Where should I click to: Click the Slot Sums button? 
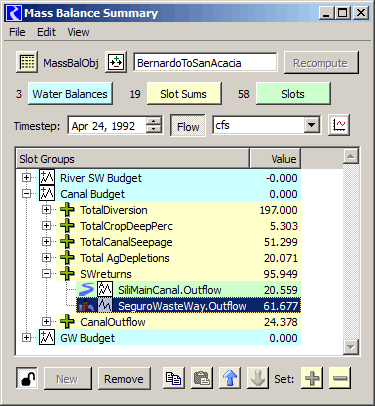click(x=184, y=94)
